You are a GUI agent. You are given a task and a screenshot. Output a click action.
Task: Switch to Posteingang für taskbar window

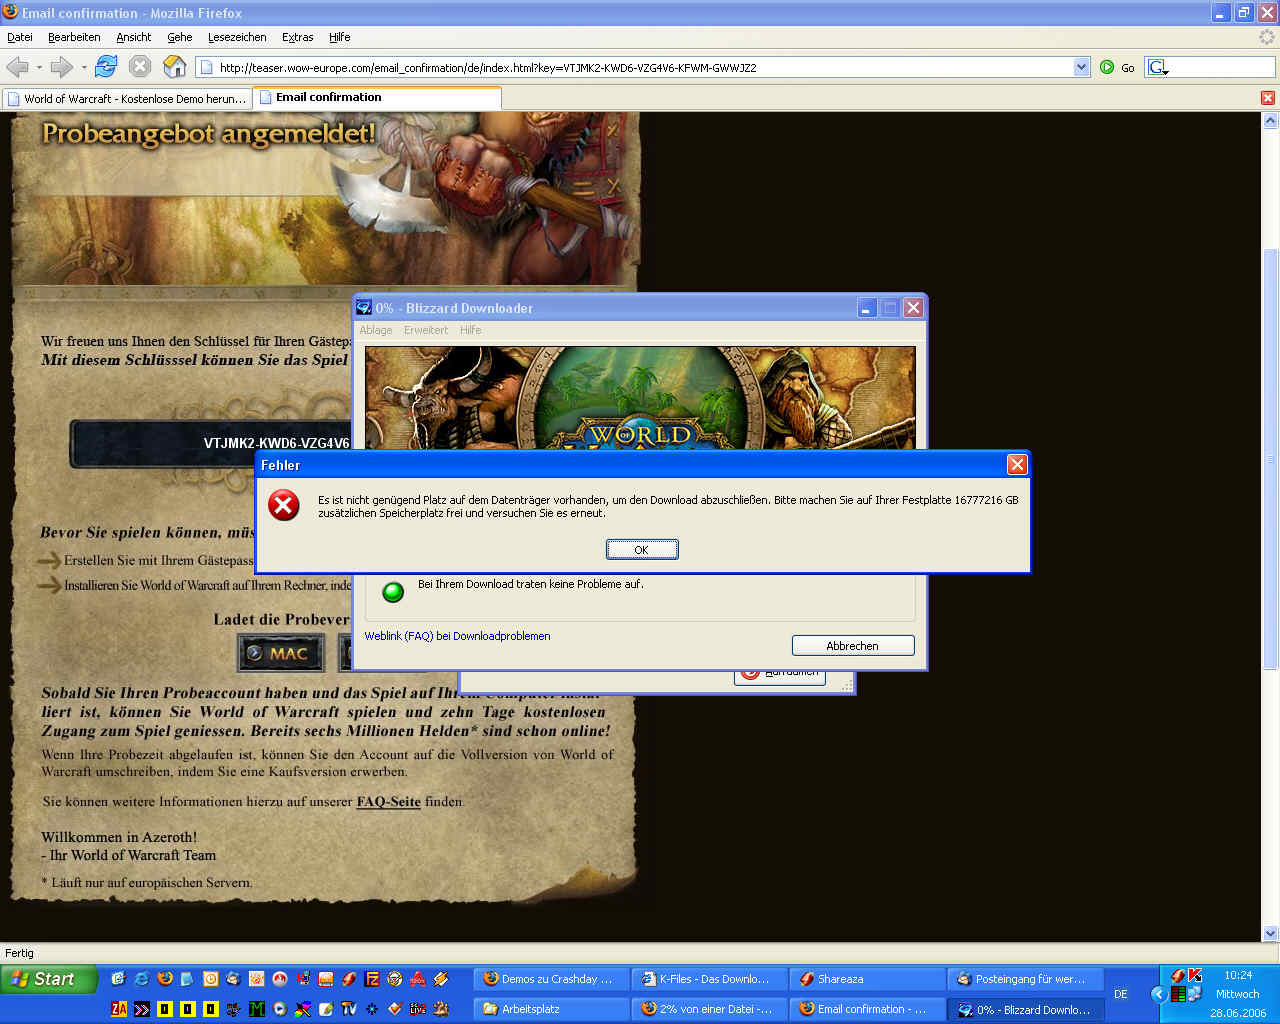click(x=1025, y=979)
